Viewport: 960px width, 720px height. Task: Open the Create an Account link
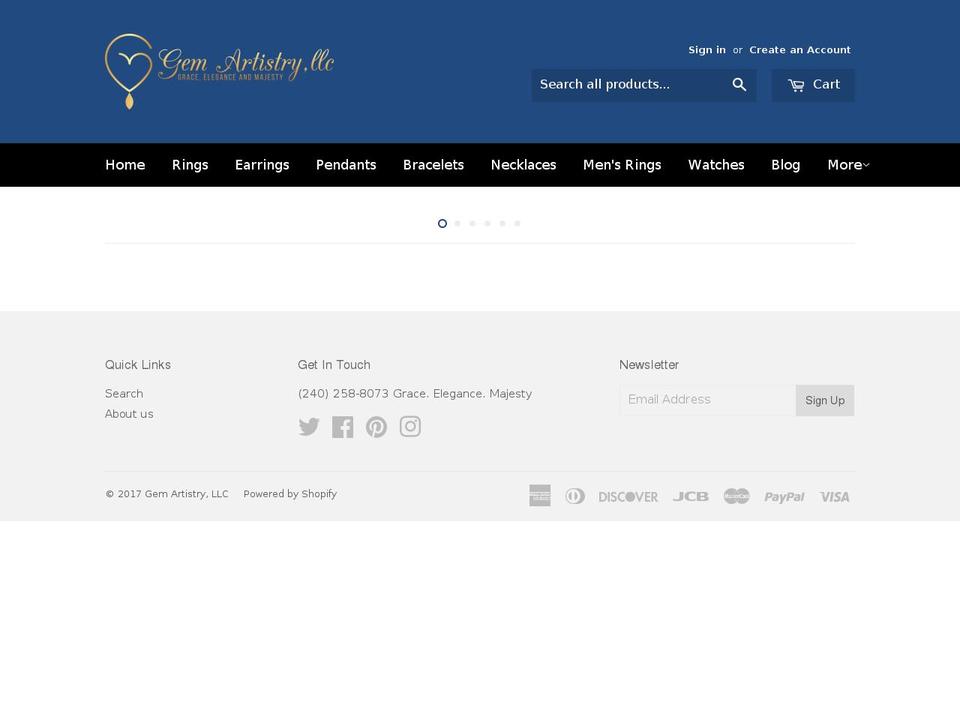pos(799,49)
